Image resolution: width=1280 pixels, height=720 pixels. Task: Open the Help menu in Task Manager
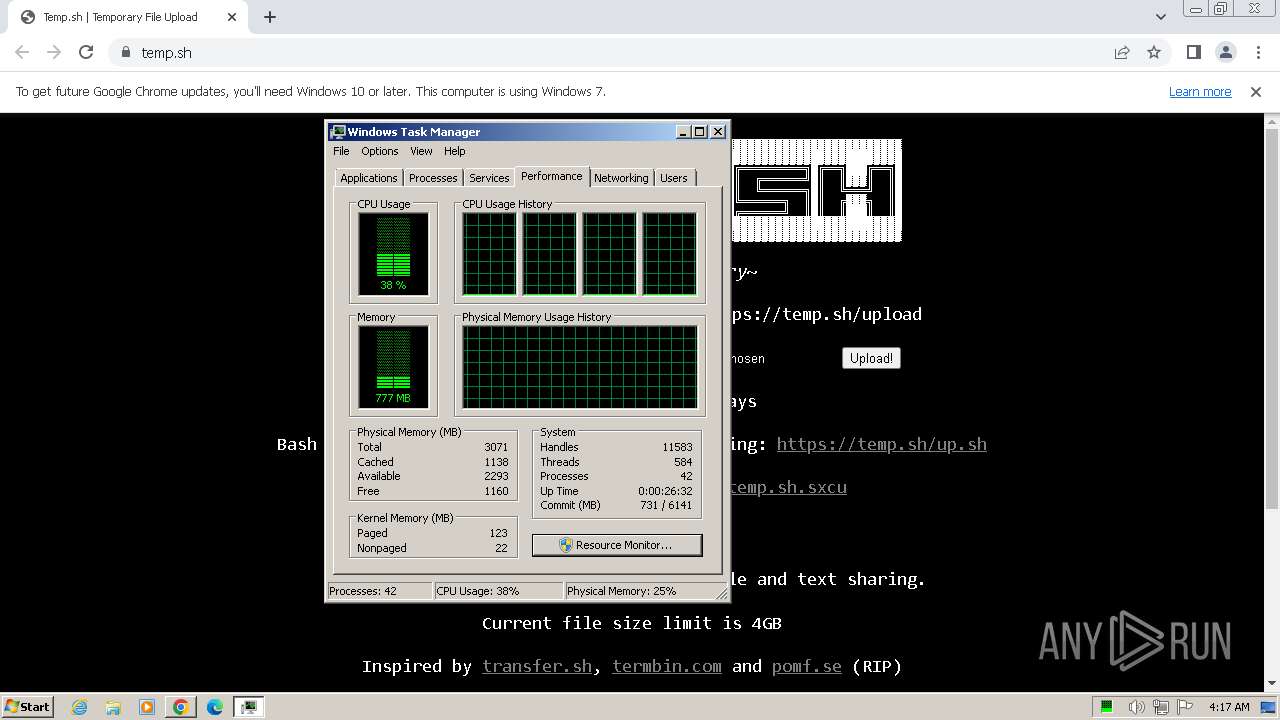click(455, 151)
